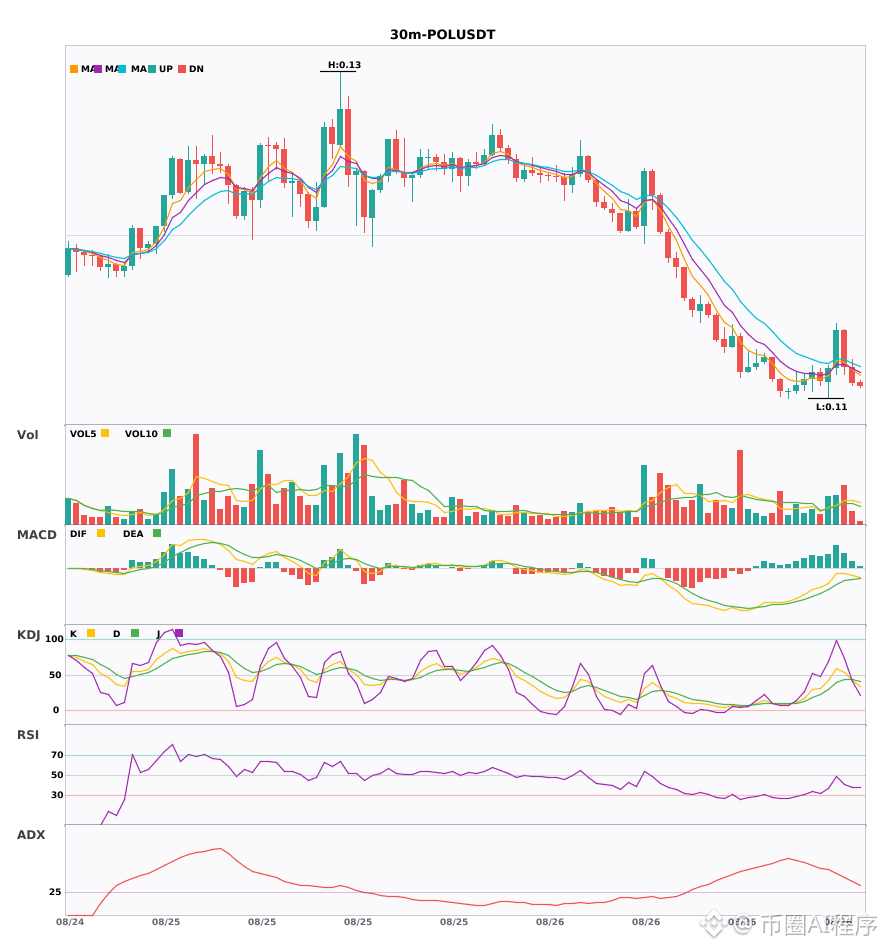Click the 100 axis value in KDJ
This screenshot has height=950, width=885.
(54, 639)
